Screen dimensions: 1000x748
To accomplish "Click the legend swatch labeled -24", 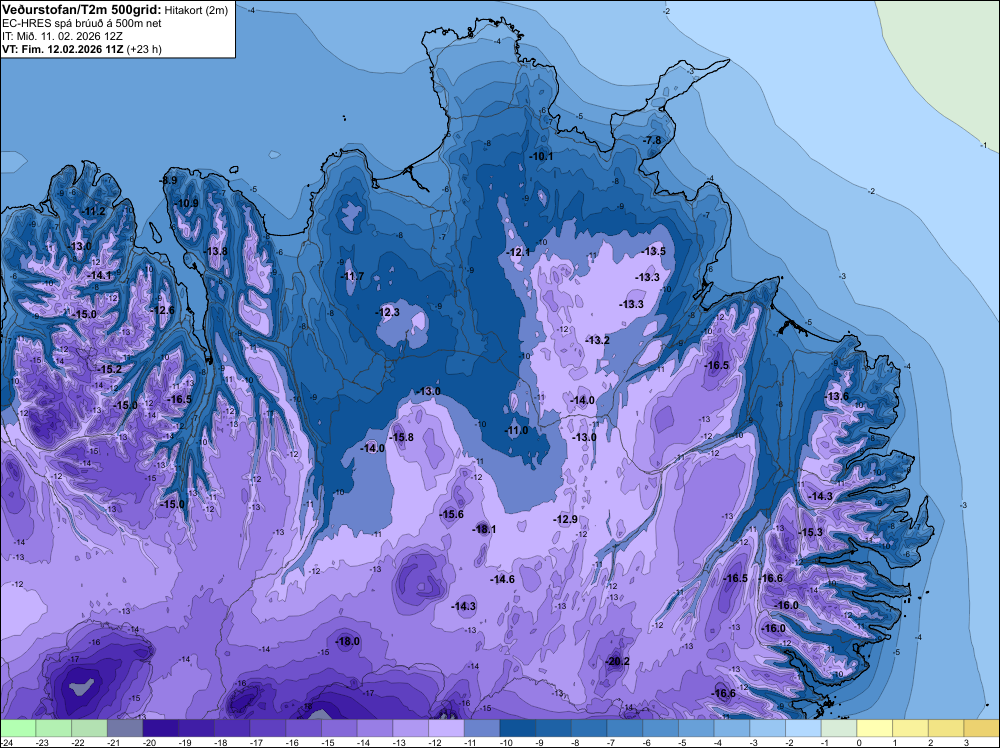I will [x=18, y=728].
